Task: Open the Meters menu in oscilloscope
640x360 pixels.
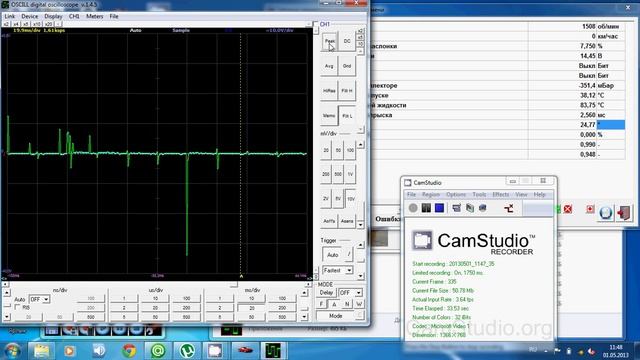Action: tap(94, 16)
